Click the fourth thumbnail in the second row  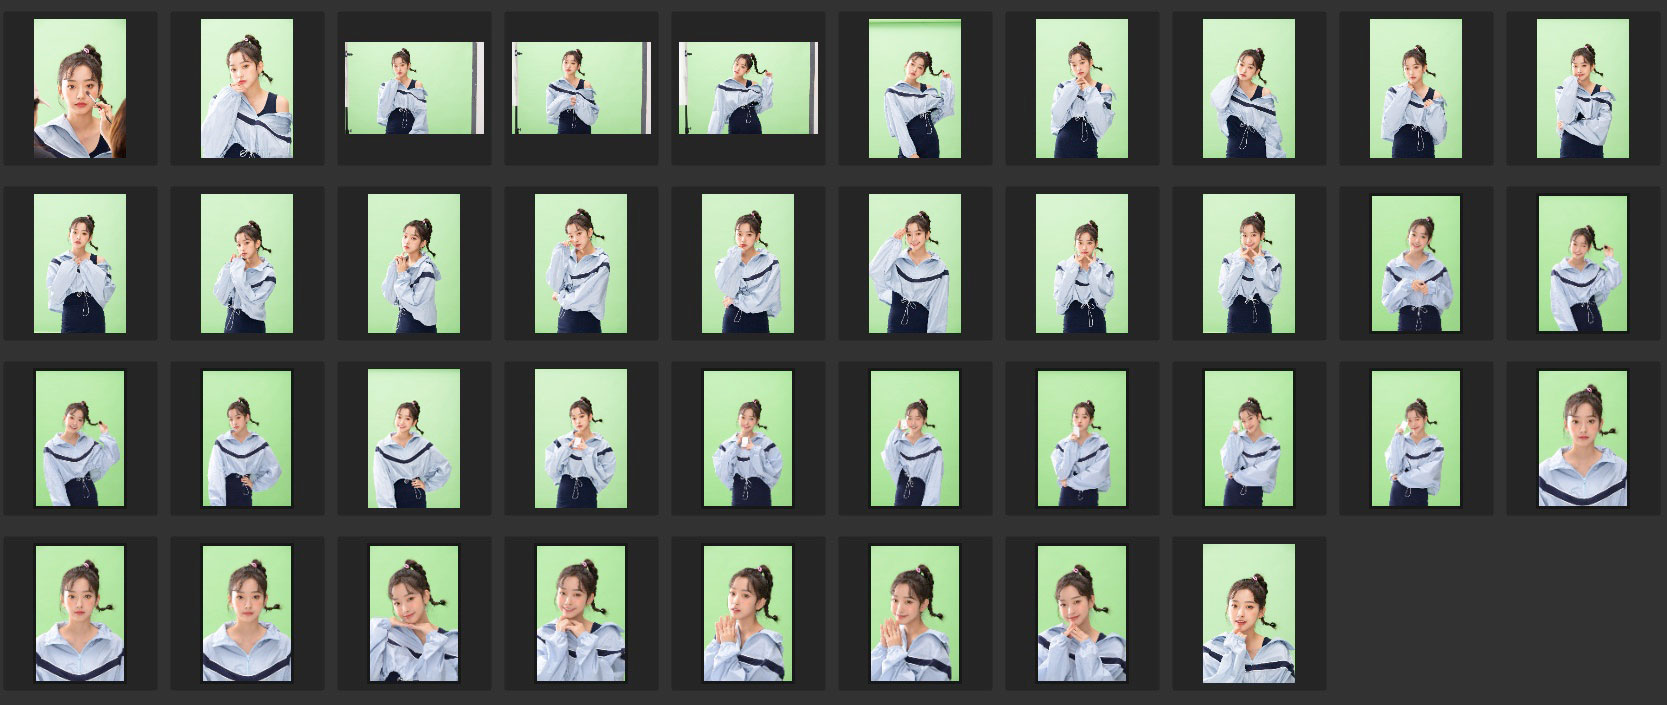coord(581,263)
